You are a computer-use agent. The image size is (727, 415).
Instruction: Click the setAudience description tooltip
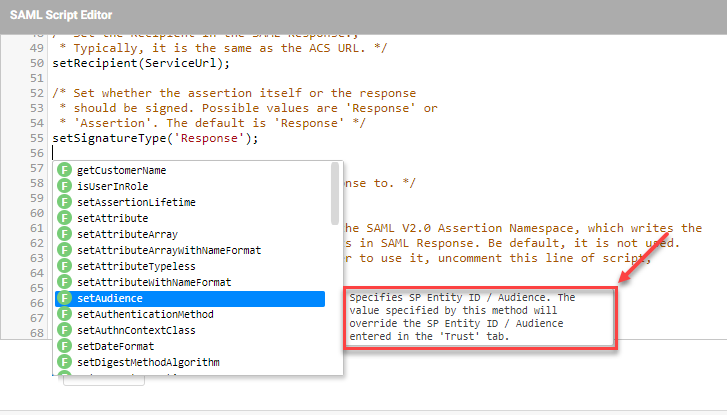[x=479, y=317]
